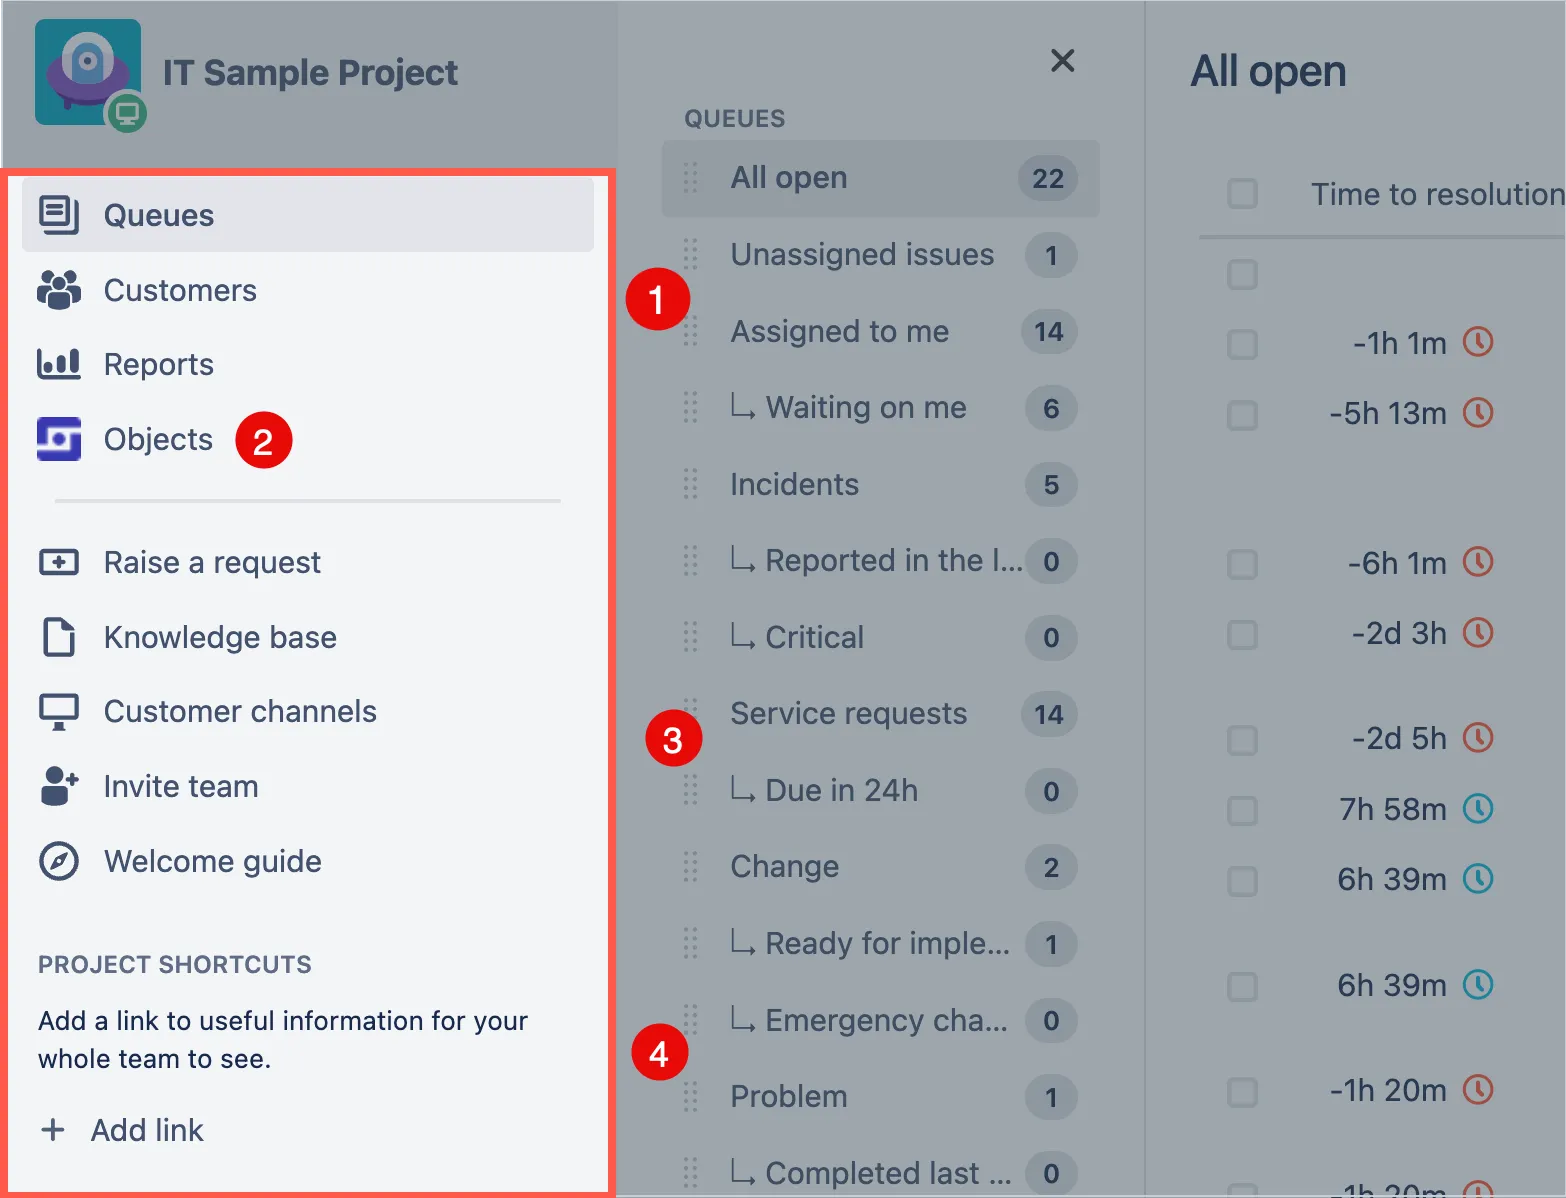Click the clock icon beside -5h 13m
This screenshot has height=1198, width=1566.
pyautogui.click(x=1478, y=412)
